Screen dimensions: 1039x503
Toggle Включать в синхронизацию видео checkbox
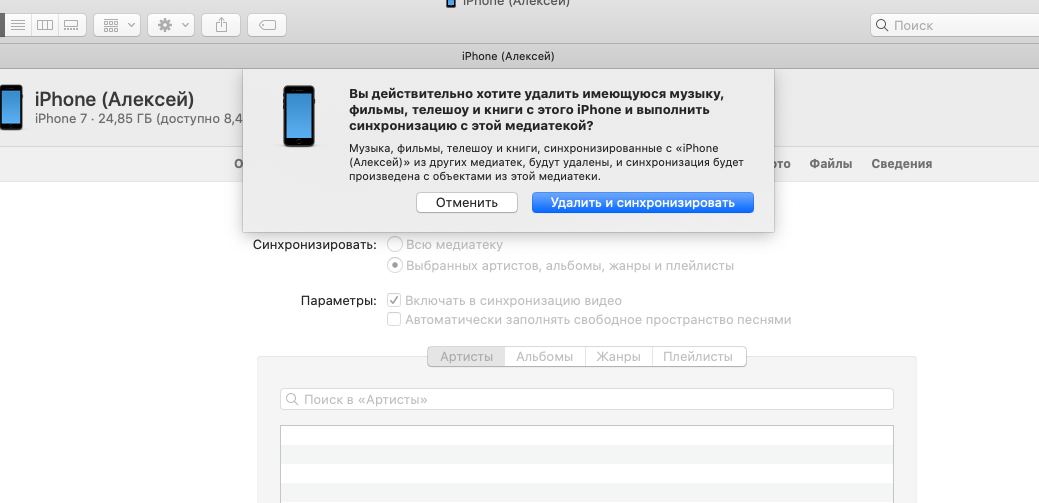tap(394, 300)
